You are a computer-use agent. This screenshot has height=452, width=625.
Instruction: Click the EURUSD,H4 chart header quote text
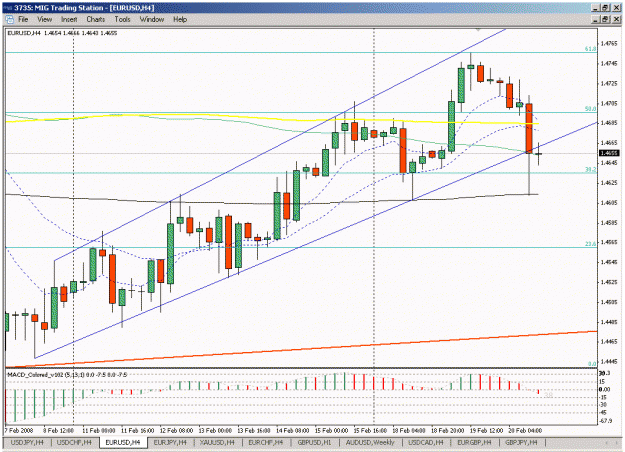[62, 33]
